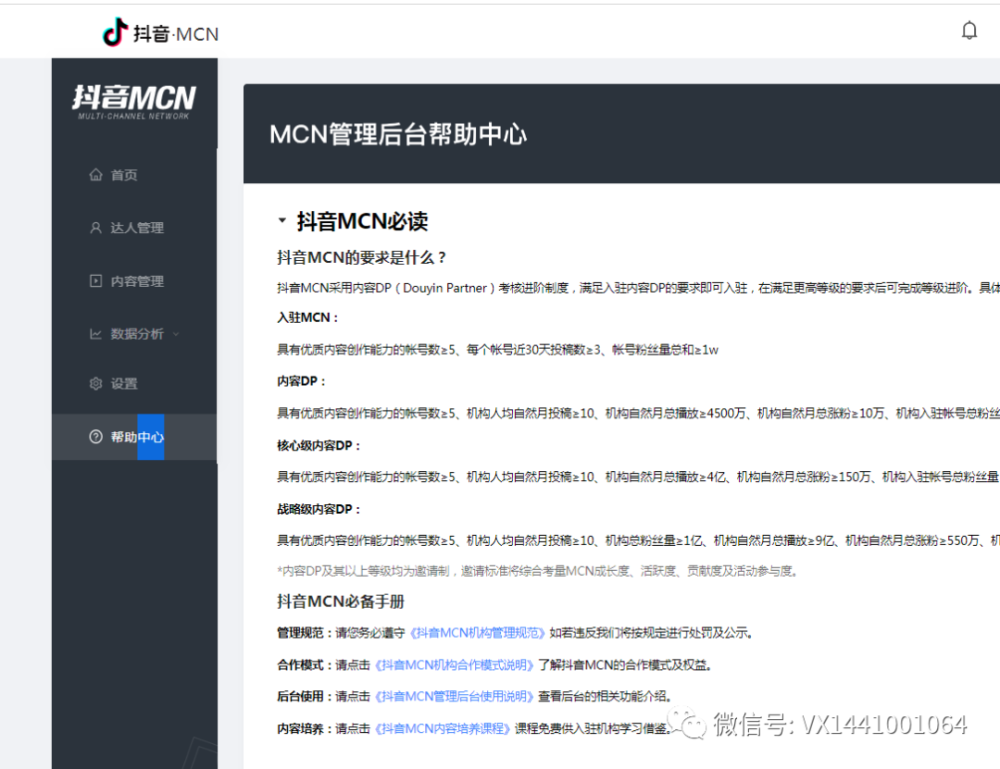This screenshot has height=769, width=1000.
Task: Click the chart icon beside 数据分析
Action: (96, 333)
